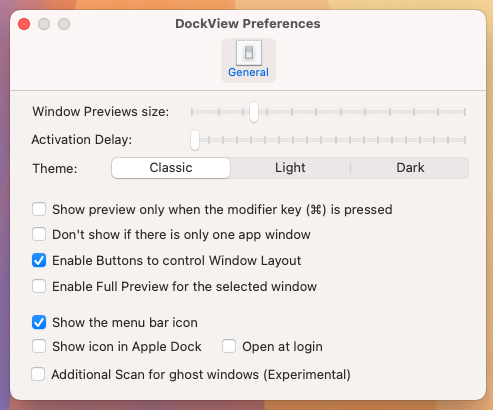Select the Light theme
The width and height of the screenshot is (493, 410).
pyautogui.click(x=290, y=168)
